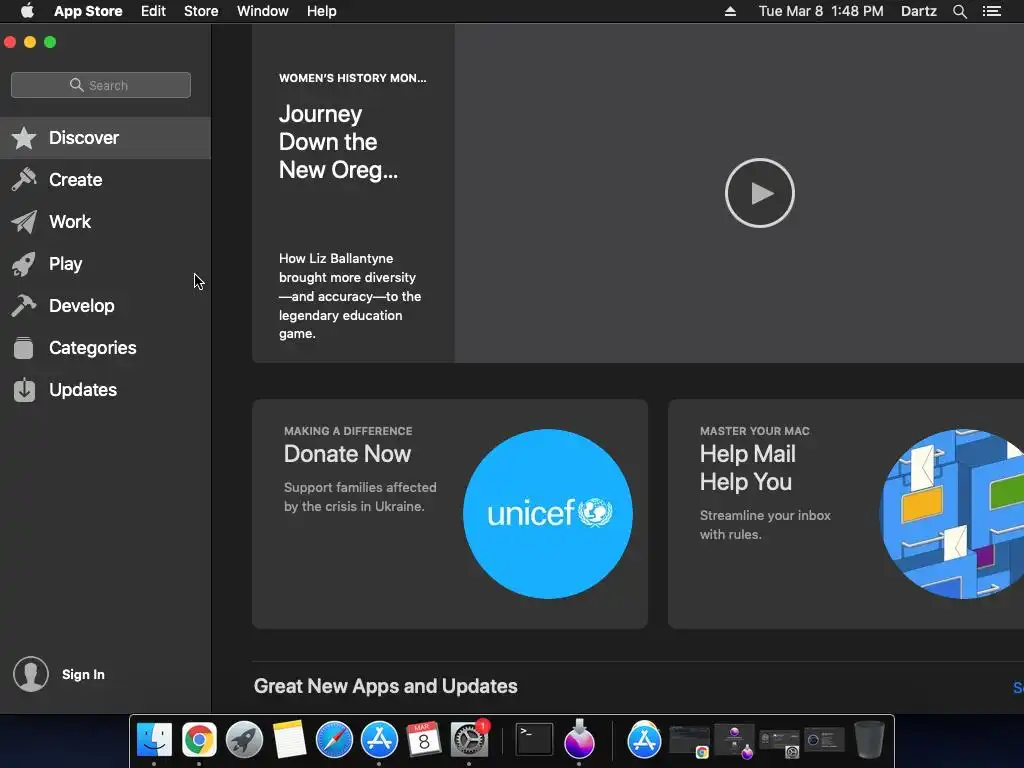Click the Great New Apps and Updates heading
Image resolution: width=1024 pixels, height=768 pixels.
point(385,686)
